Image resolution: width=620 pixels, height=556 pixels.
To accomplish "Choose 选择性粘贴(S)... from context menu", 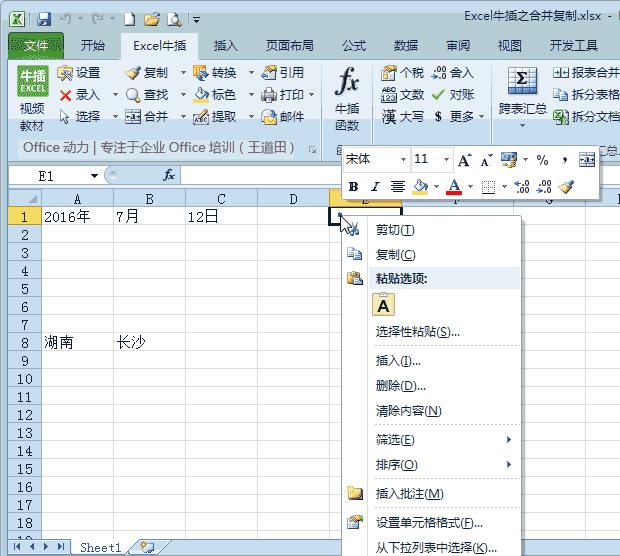I will (x=432, y=331).
